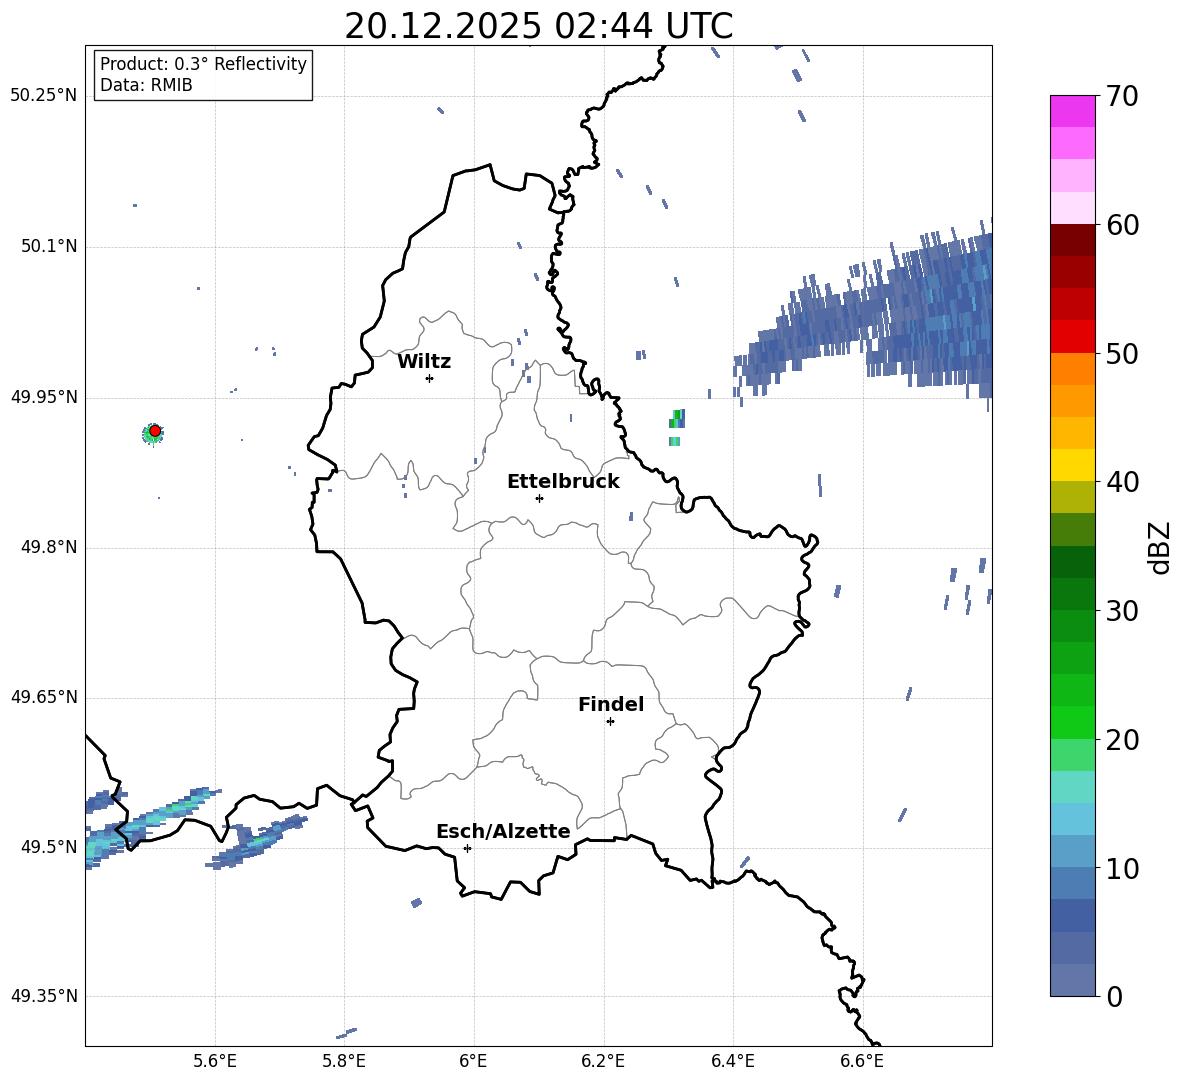Click the 50 tick label on colorbar
Viewport: 1184px width, 1081px height.
tap(1122, 354)
